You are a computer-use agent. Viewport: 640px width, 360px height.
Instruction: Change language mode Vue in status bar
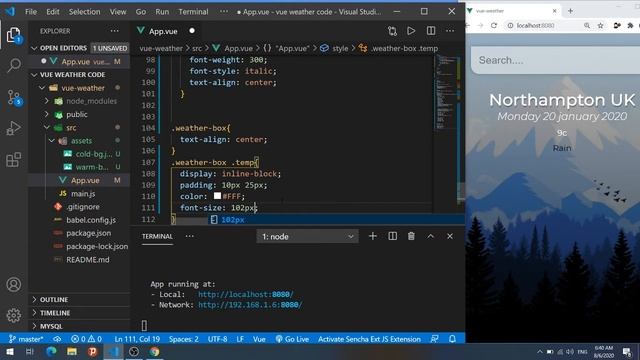pyautogui.click(x=259, y=339)
